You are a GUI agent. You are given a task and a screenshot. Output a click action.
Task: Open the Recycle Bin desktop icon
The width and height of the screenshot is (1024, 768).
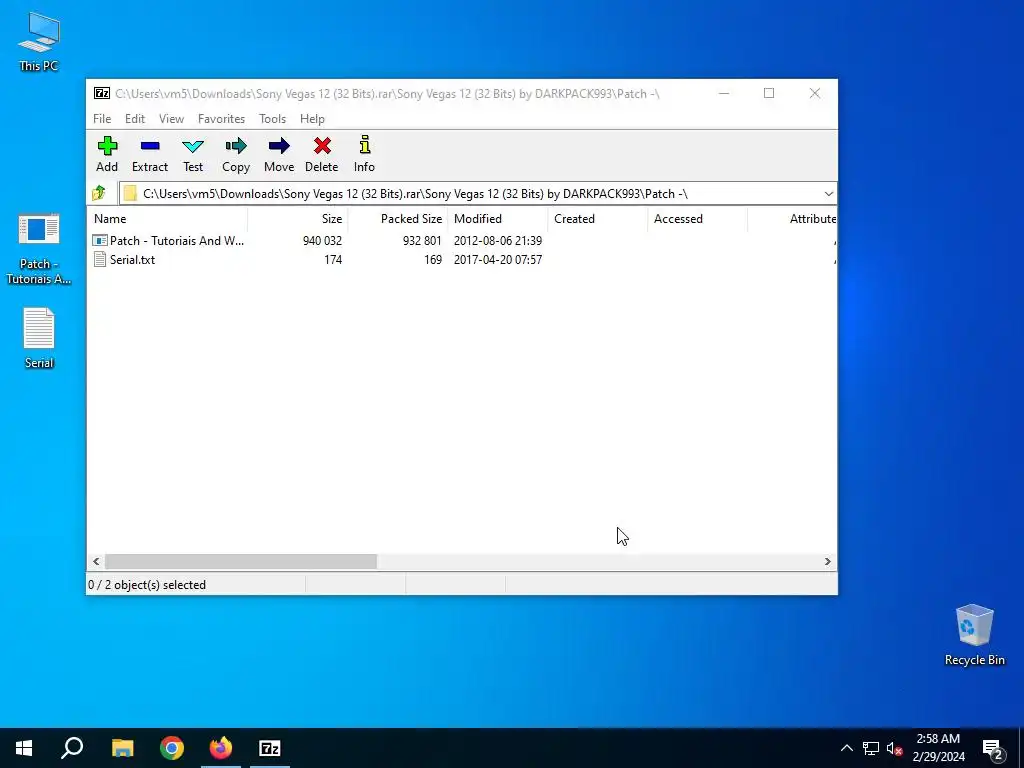coord(974,635)
